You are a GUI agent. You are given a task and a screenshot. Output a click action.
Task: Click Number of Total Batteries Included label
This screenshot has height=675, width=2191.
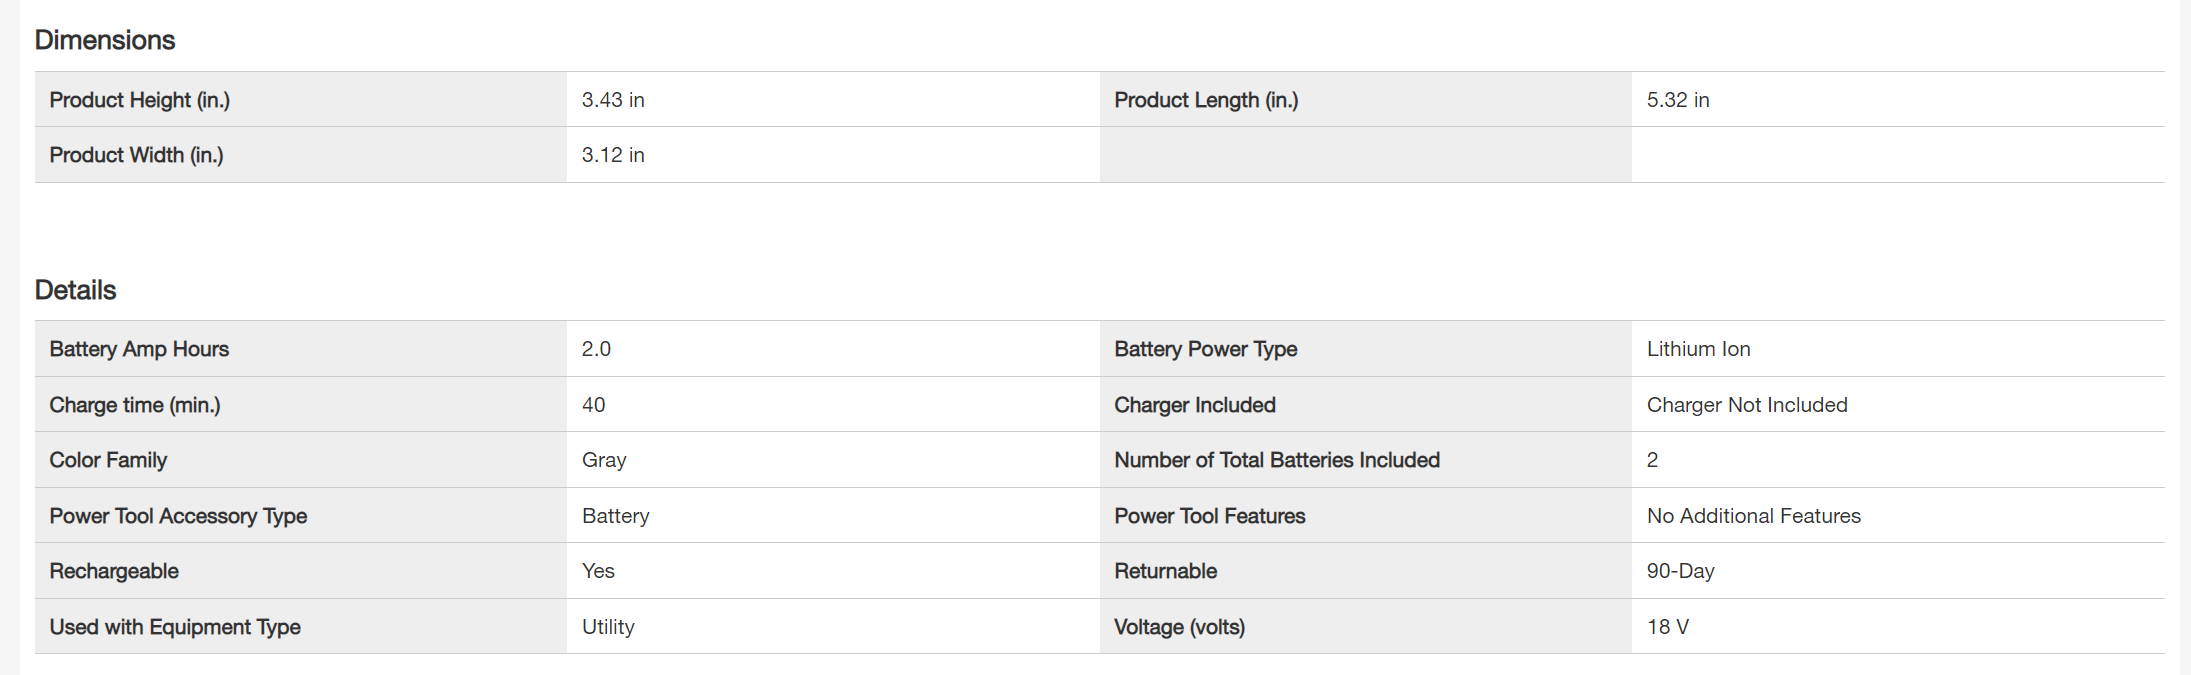pyautogui.click(x=1277, y=460)
